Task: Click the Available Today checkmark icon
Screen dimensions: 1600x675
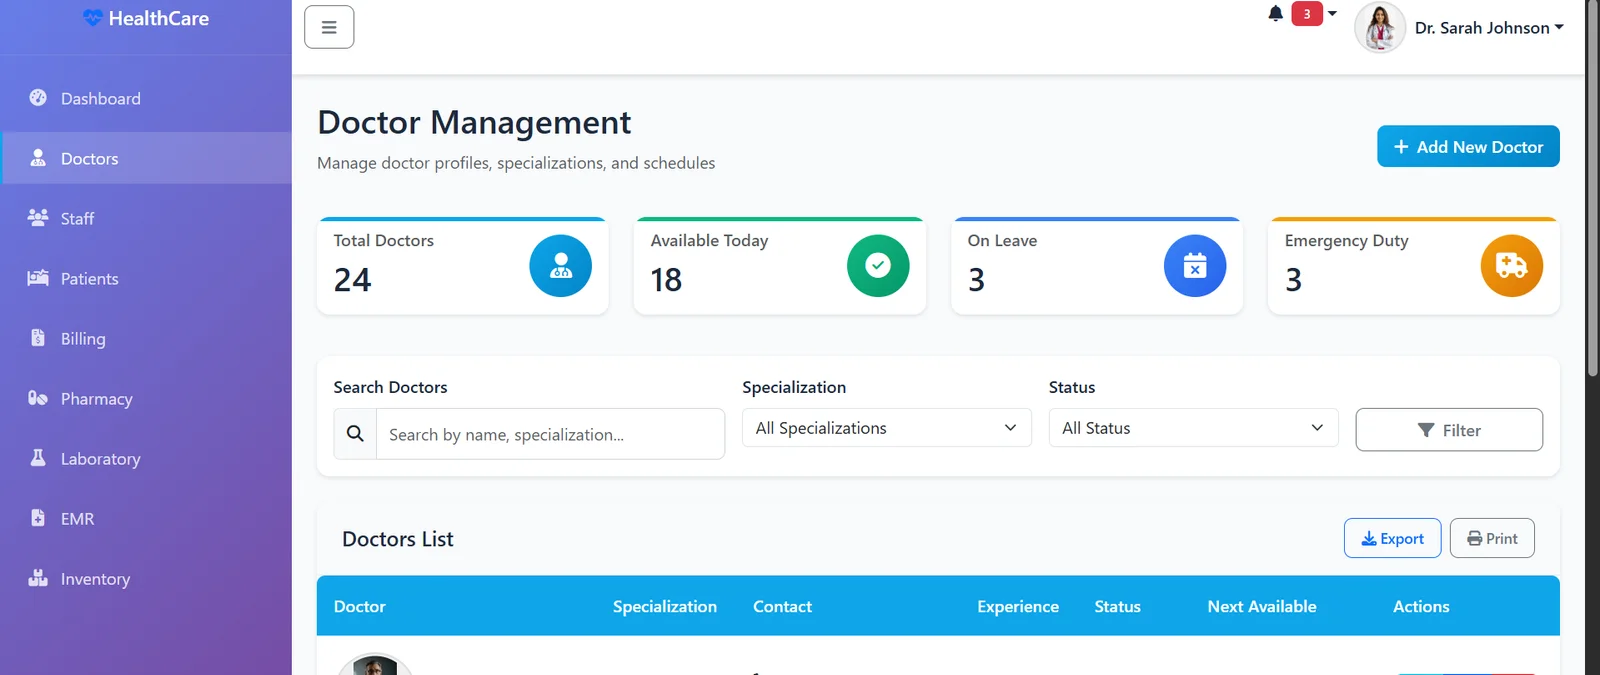Action: click(x=877, y=266)
